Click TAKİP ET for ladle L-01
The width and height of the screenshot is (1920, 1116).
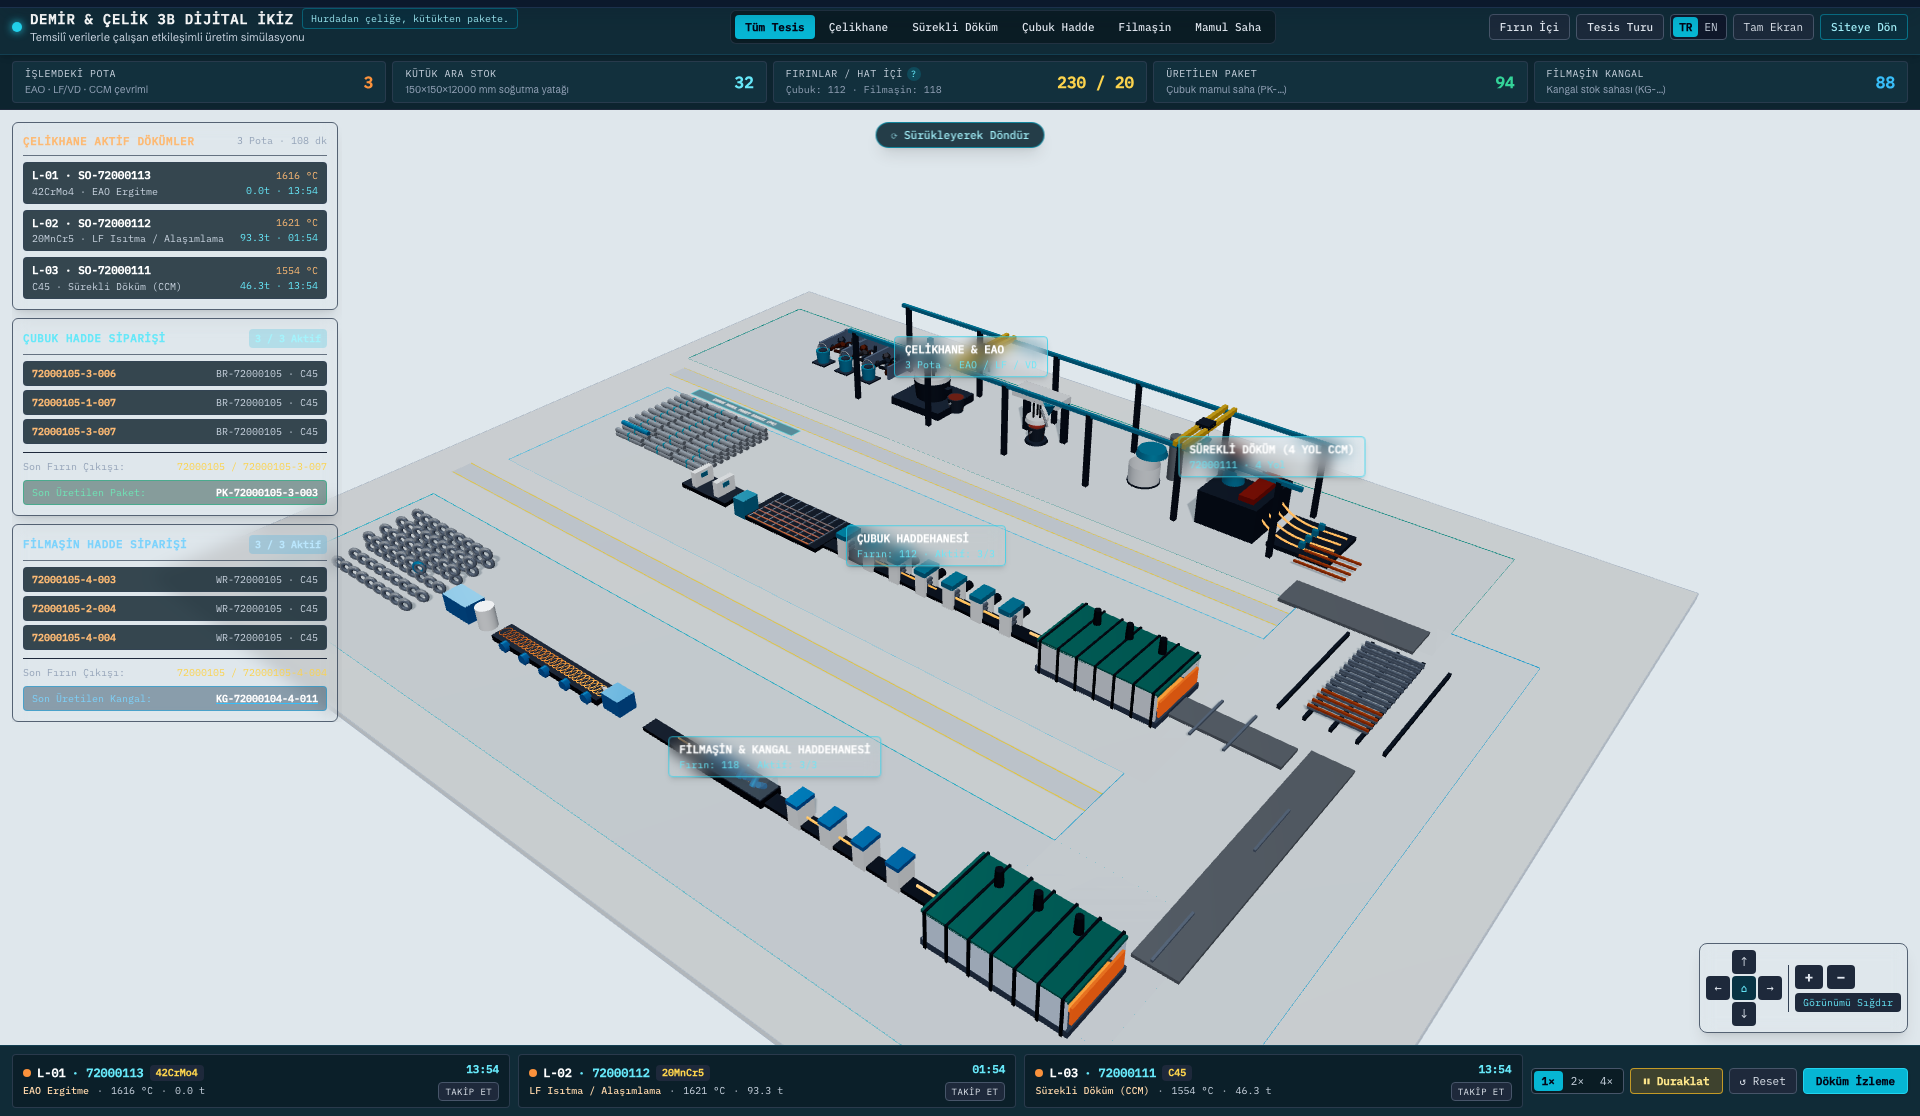(x=468, y=1091)
